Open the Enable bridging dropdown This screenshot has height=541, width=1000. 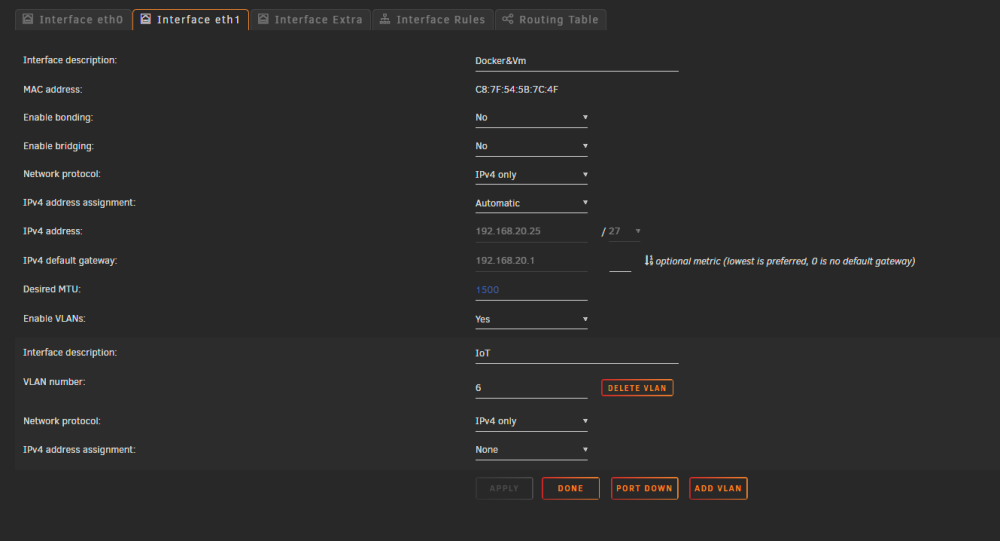click(531, 147)
